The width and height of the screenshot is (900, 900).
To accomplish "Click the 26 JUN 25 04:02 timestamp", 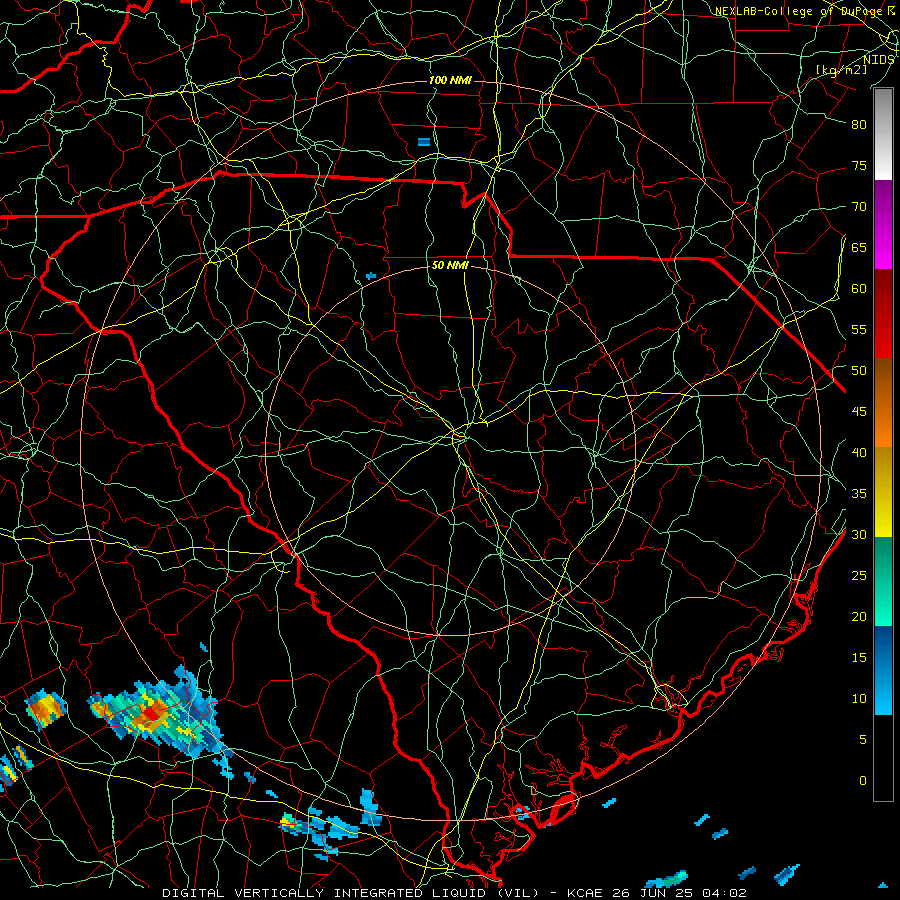I will click(x=678, y=893).
